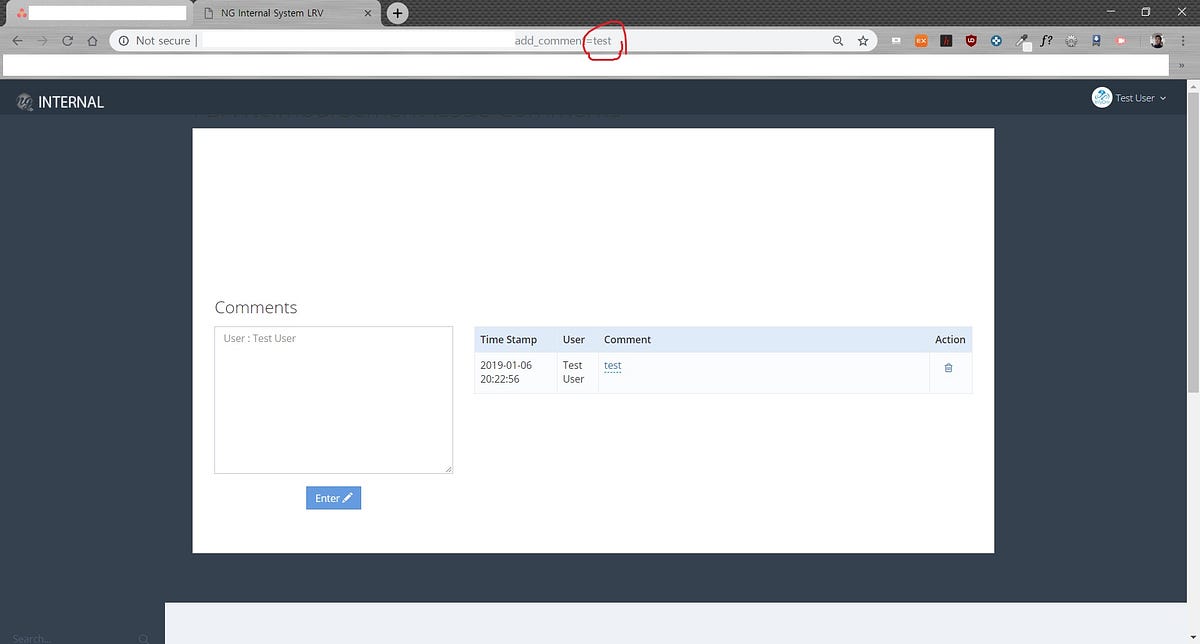Open the "test" comment link
1200x644 pixels.
612,365
